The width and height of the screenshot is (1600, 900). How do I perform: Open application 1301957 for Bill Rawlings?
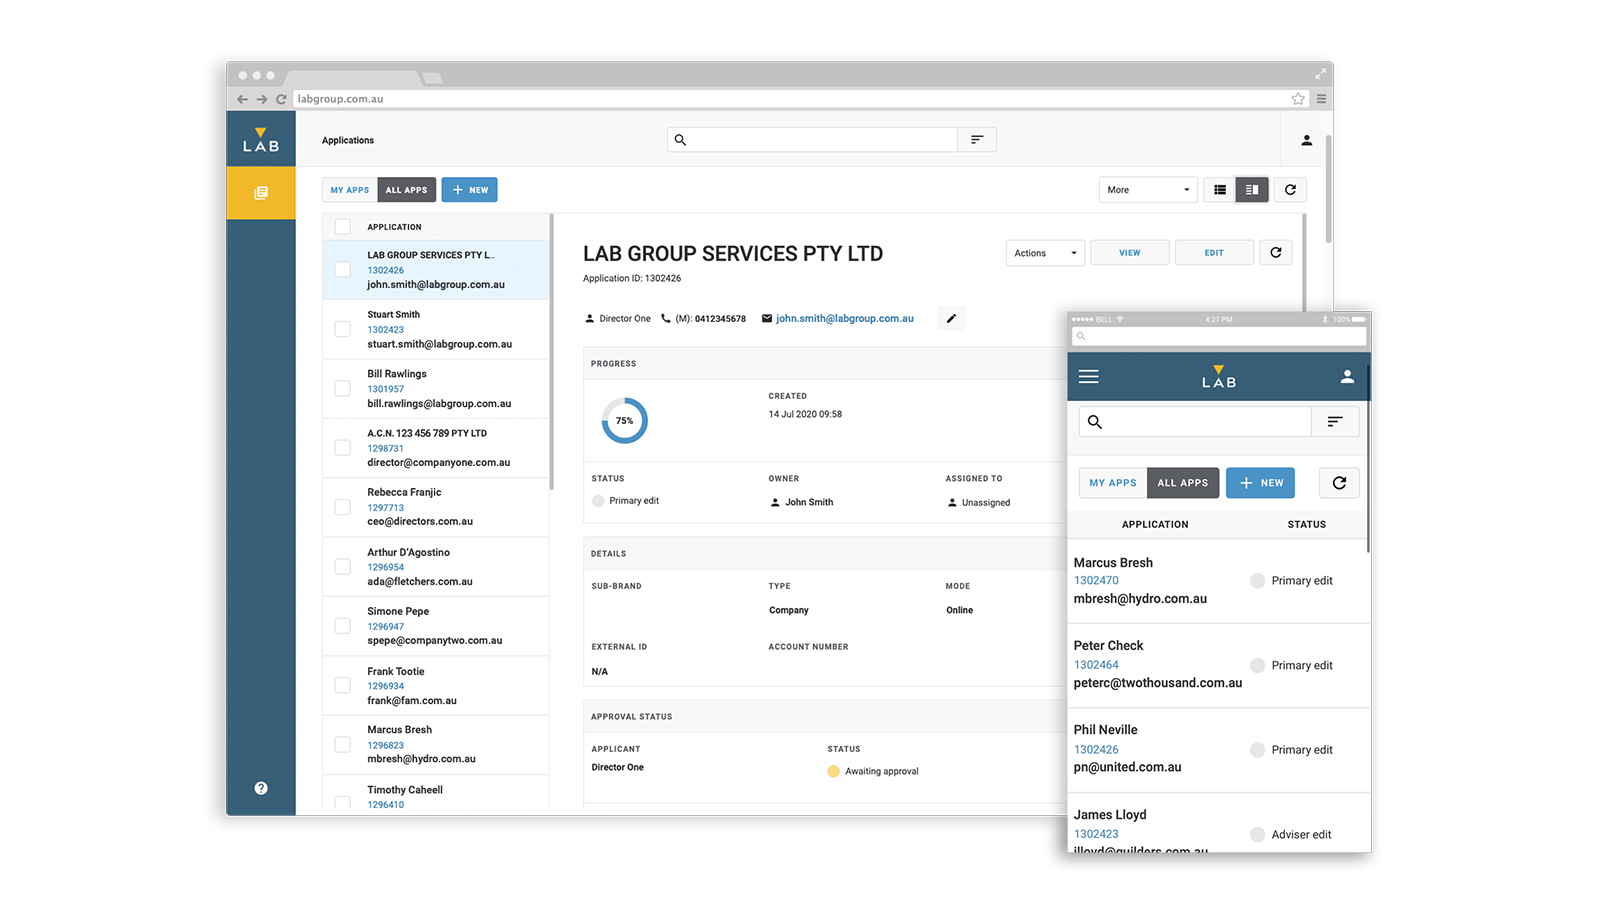(386, 389)
